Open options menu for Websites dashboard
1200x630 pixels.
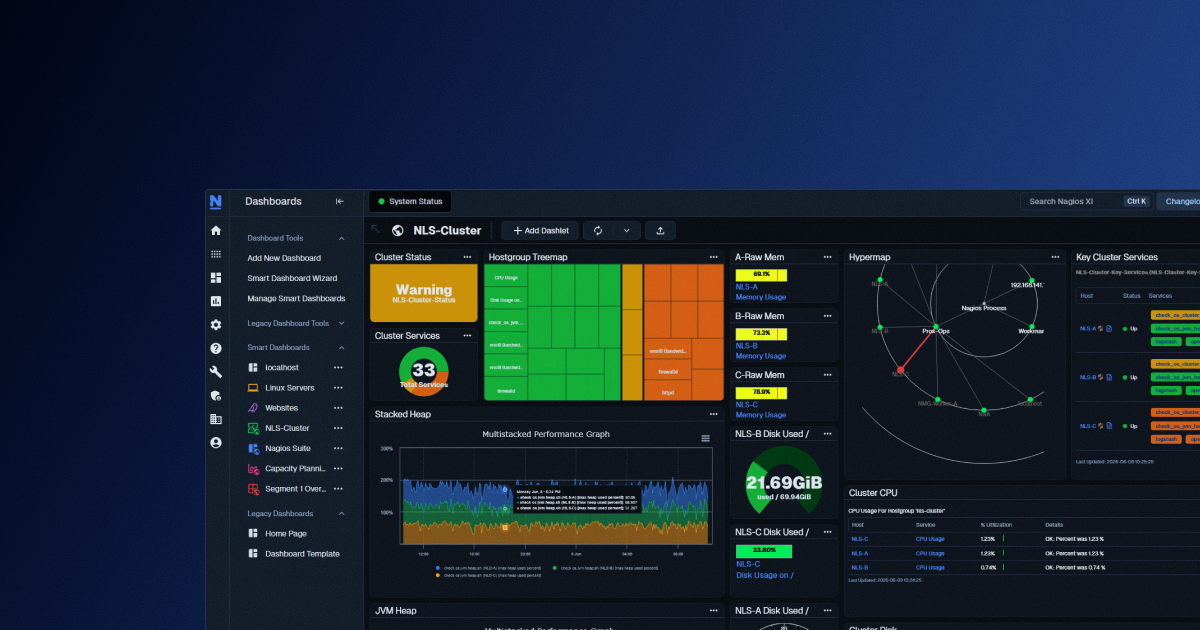[338, 408]
